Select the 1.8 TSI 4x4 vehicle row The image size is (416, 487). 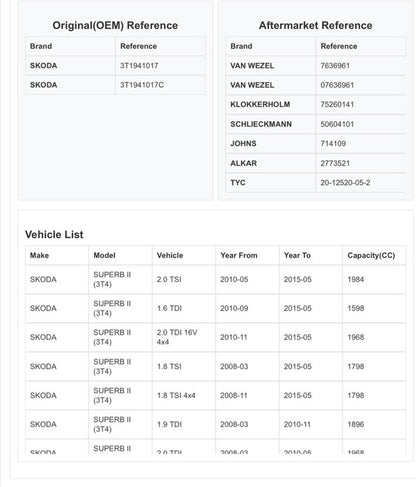[216, 395]
